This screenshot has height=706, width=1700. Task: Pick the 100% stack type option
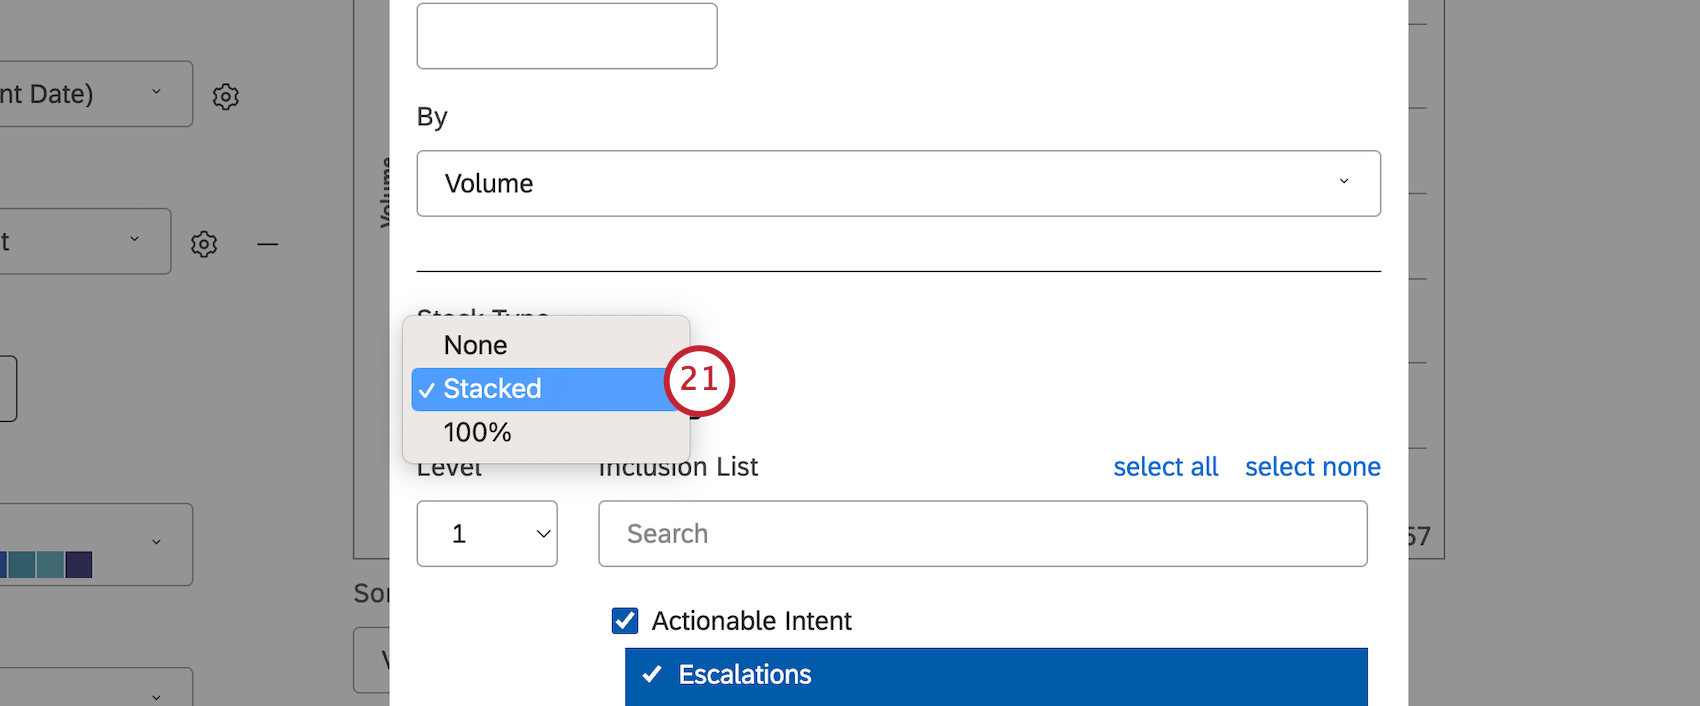tap(478, 432)
